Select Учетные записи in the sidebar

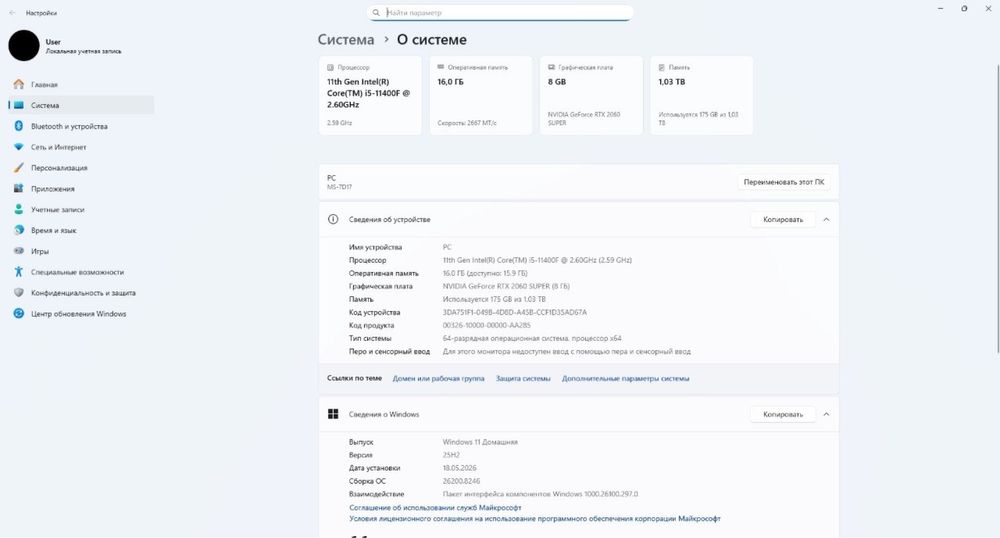coord(81,209)
